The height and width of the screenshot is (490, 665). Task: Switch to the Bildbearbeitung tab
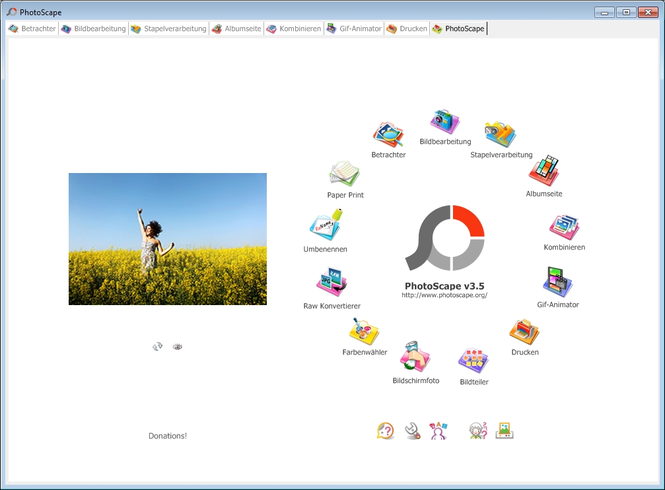click(93, 28)
